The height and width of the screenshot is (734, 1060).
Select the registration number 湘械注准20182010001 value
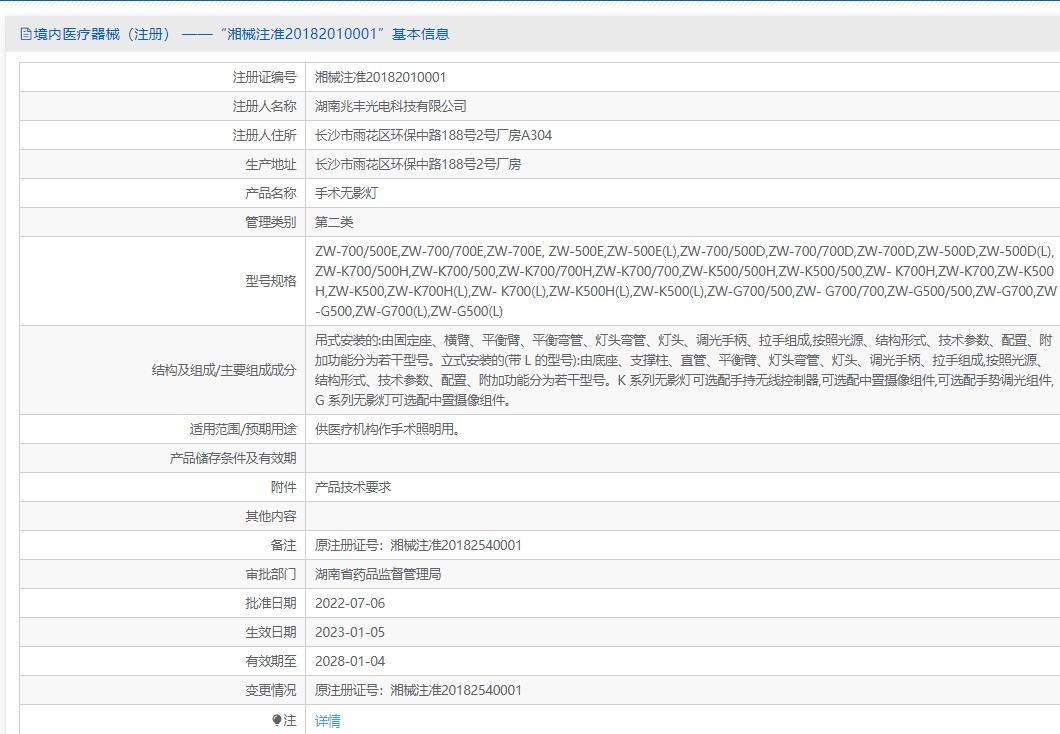coord(380,77)
